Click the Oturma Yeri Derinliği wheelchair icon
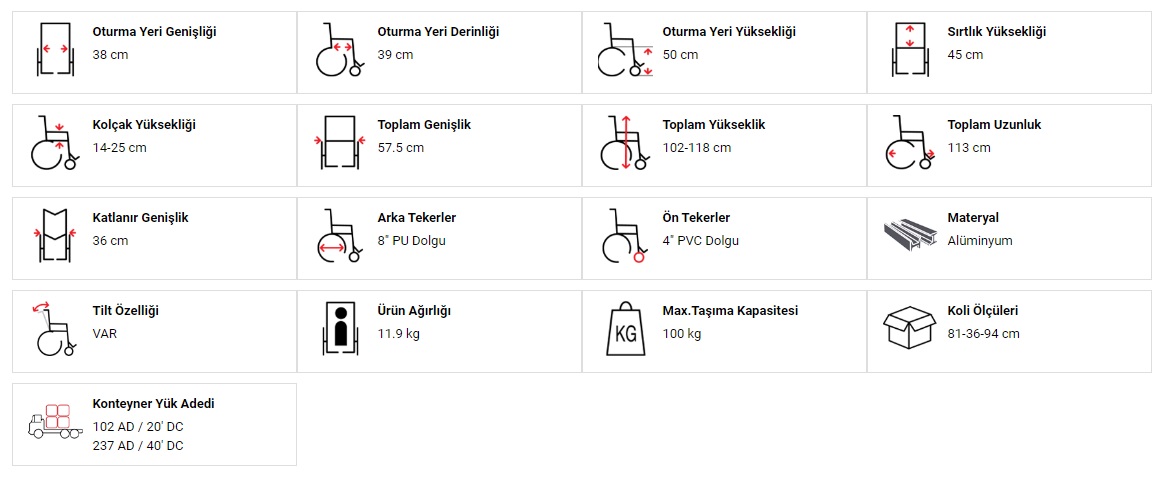The image size is (1170, 478). (x=340, y=49)
